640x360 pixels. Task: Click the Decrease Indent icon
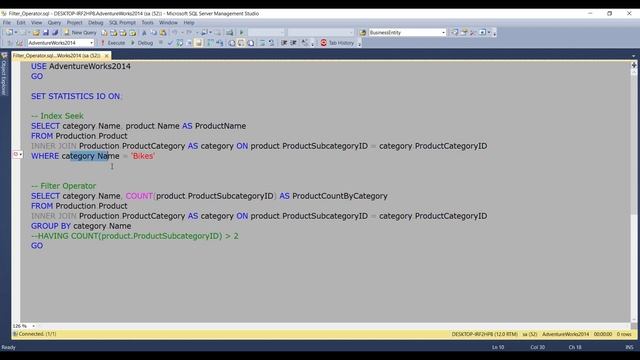(x=284, y=42)
